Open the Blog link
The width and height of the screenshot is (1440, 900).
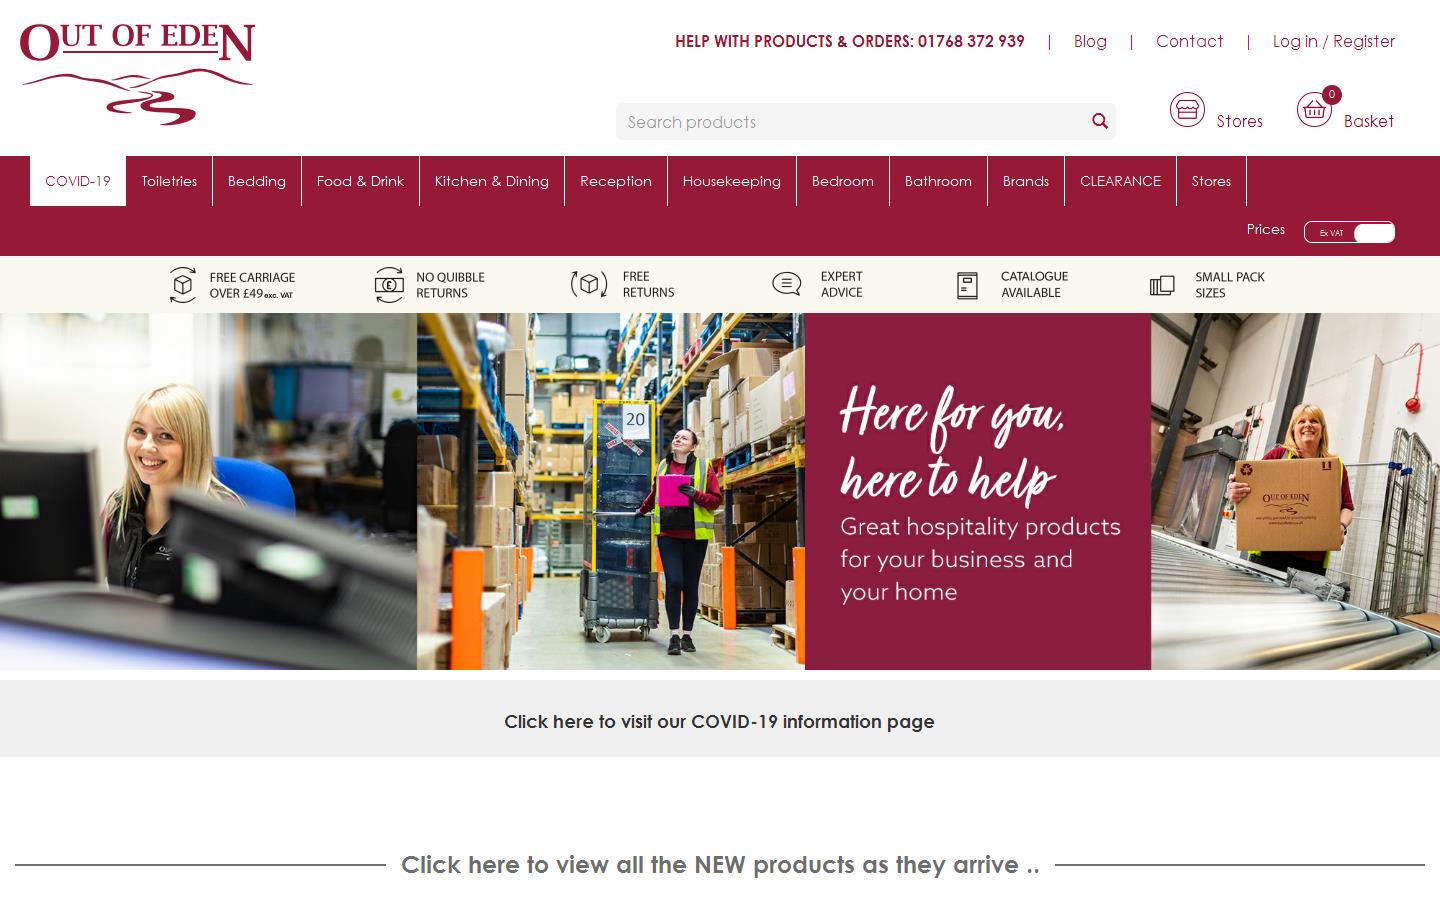pyautogui.click(x=1090, y=41)
